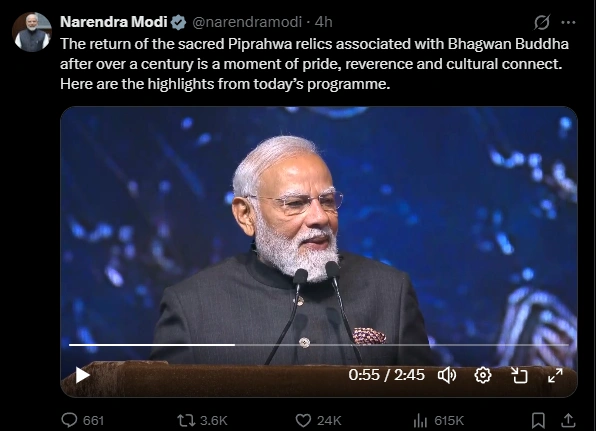Screen dimensions: 596x431
Task: Toggle picture-in-picture mode
Action: (519, 375)
